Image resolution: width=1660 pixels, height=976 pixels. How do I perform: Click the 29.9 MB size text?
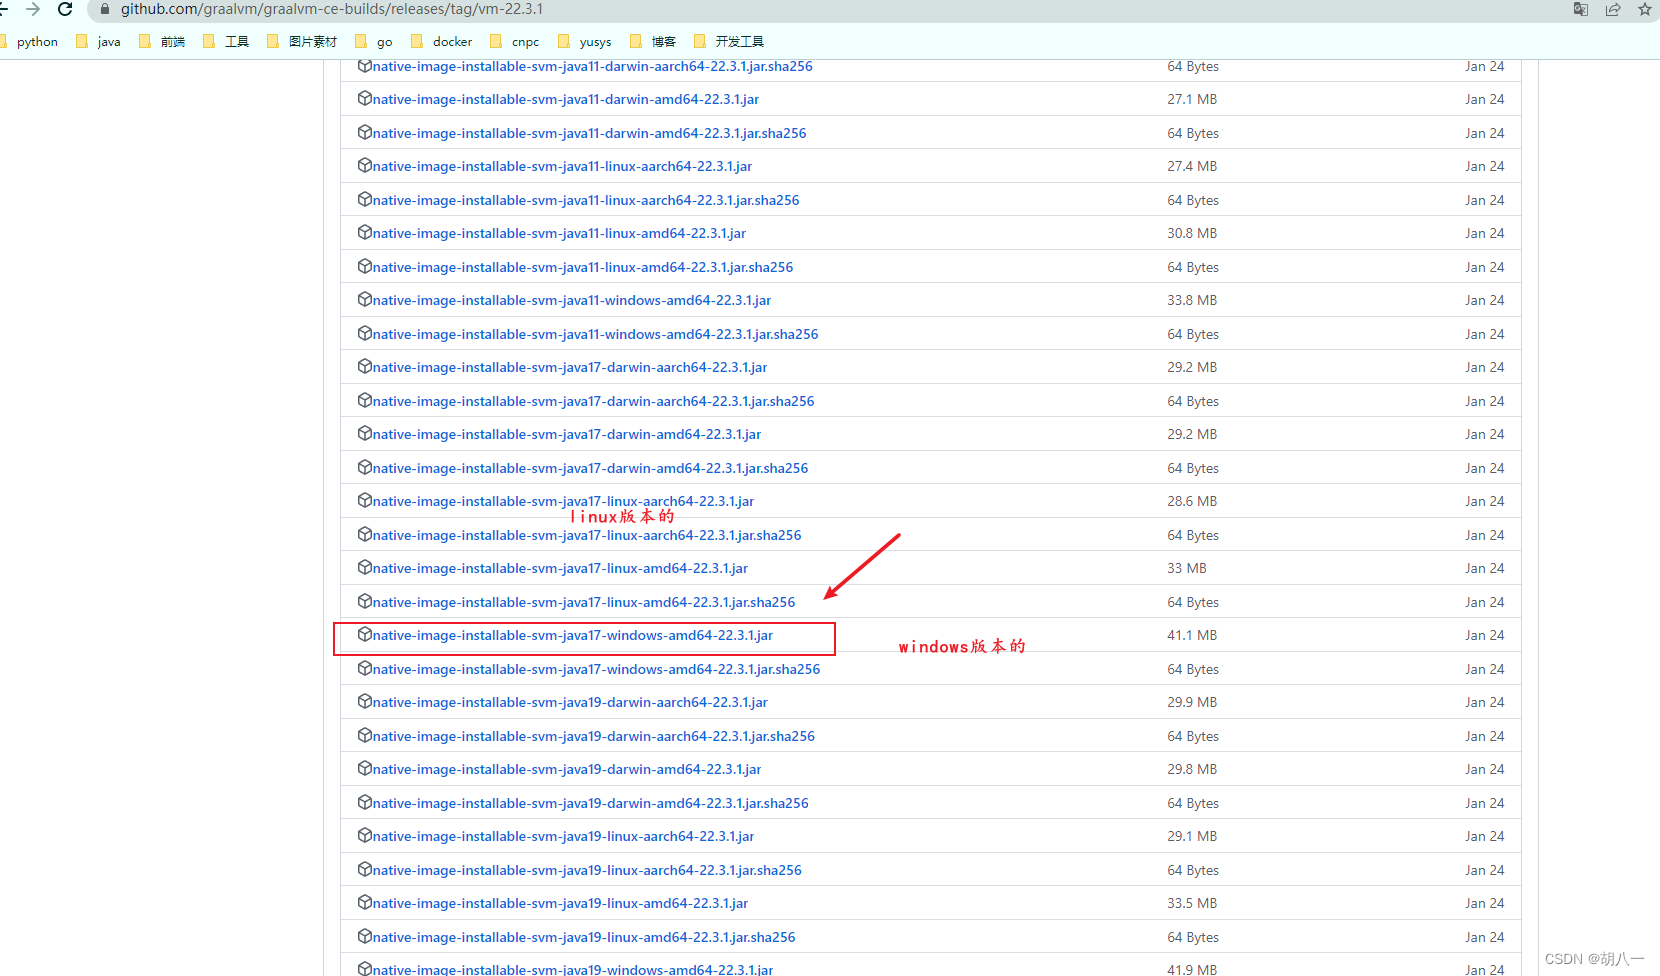coord(1192,702)
